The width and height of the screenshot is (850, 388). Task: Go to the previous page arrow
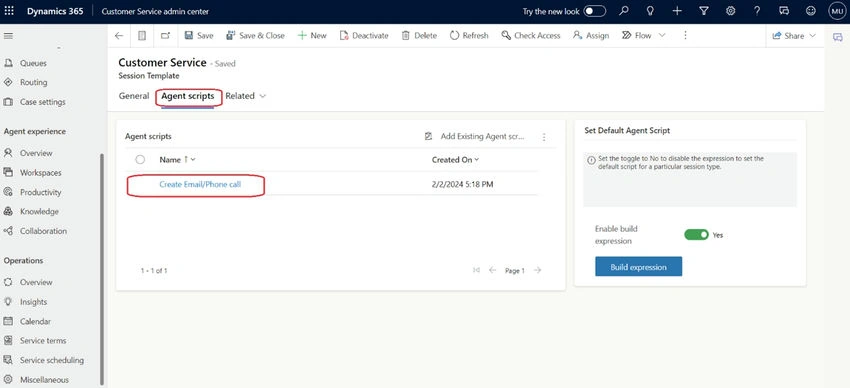[493, 270]
